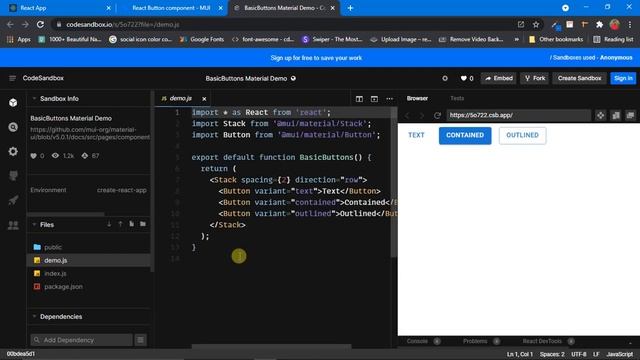Reload the Chrome page
The width and height of the screenshot is (640, 360).
[x=40, y=24]
